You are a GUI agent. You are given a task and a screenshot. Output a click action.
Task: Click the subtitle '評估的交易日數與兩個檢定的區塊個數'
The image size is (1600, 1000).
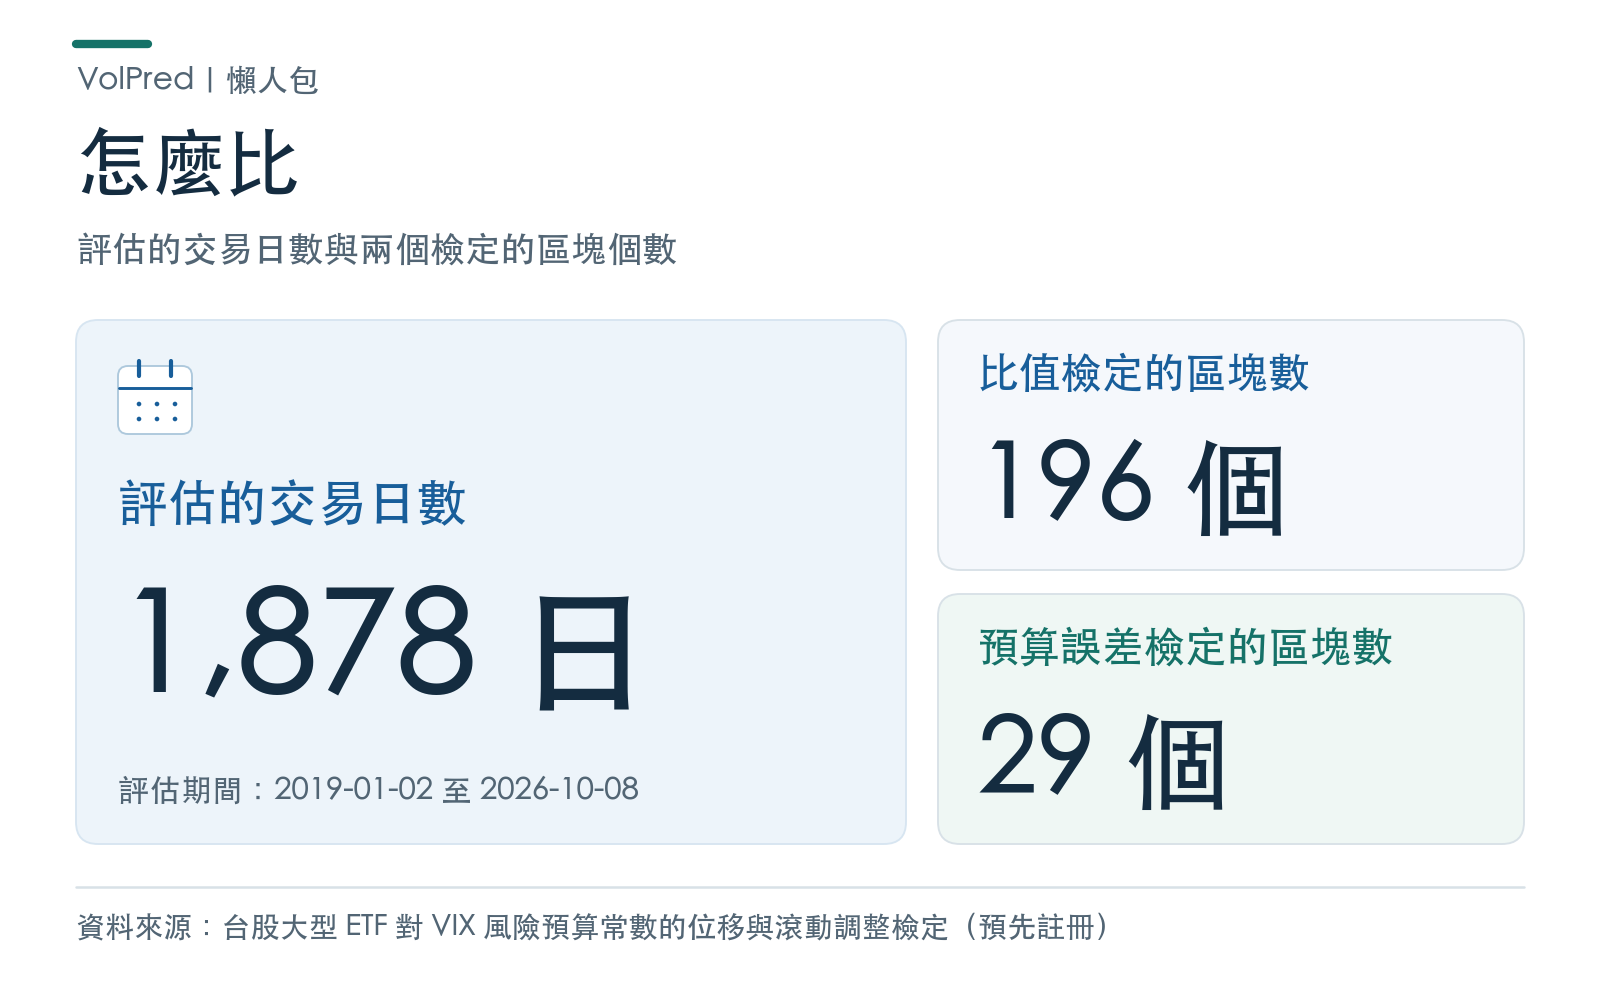[x=378, y=249]
